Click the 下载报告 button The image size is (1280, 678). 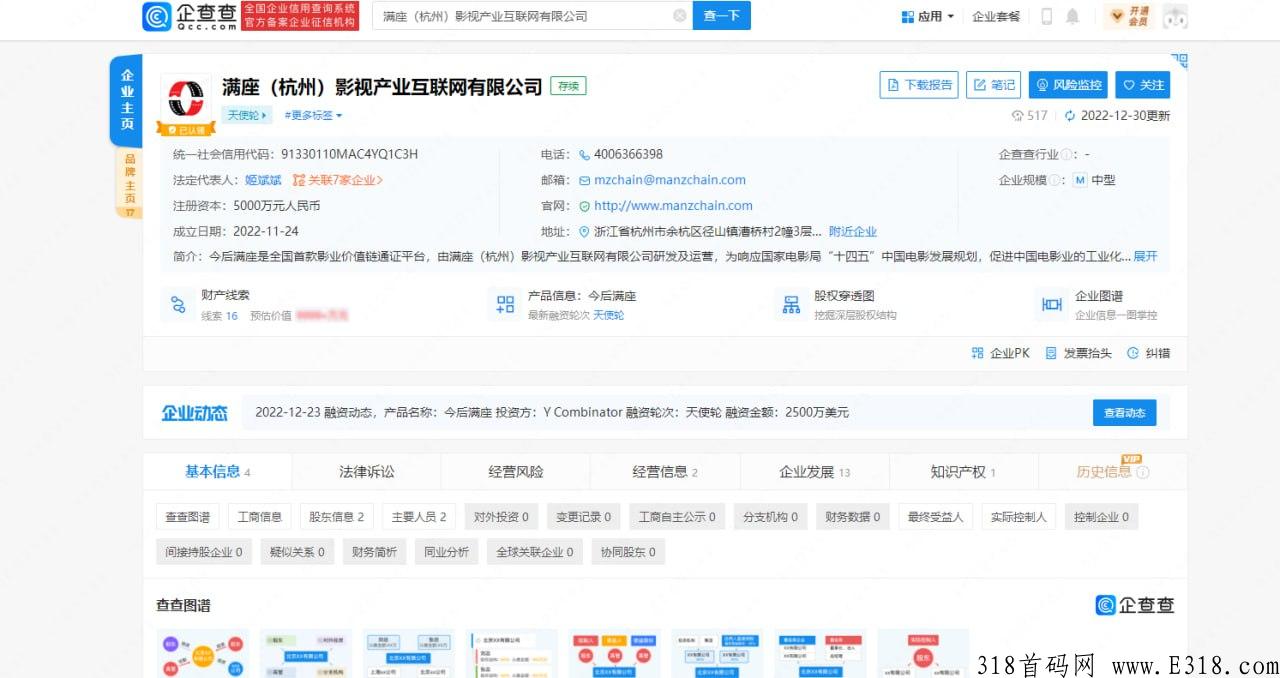[x=920, y=85]
